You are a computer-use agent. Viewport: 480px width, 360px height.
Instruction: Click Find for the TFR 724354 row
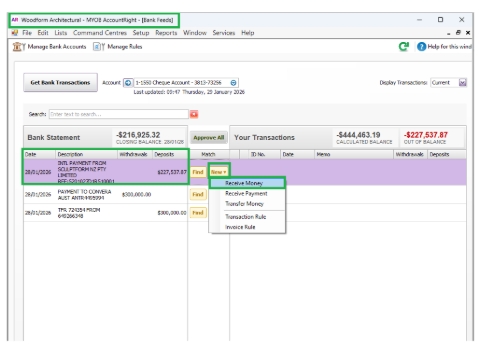pos(198,213)
